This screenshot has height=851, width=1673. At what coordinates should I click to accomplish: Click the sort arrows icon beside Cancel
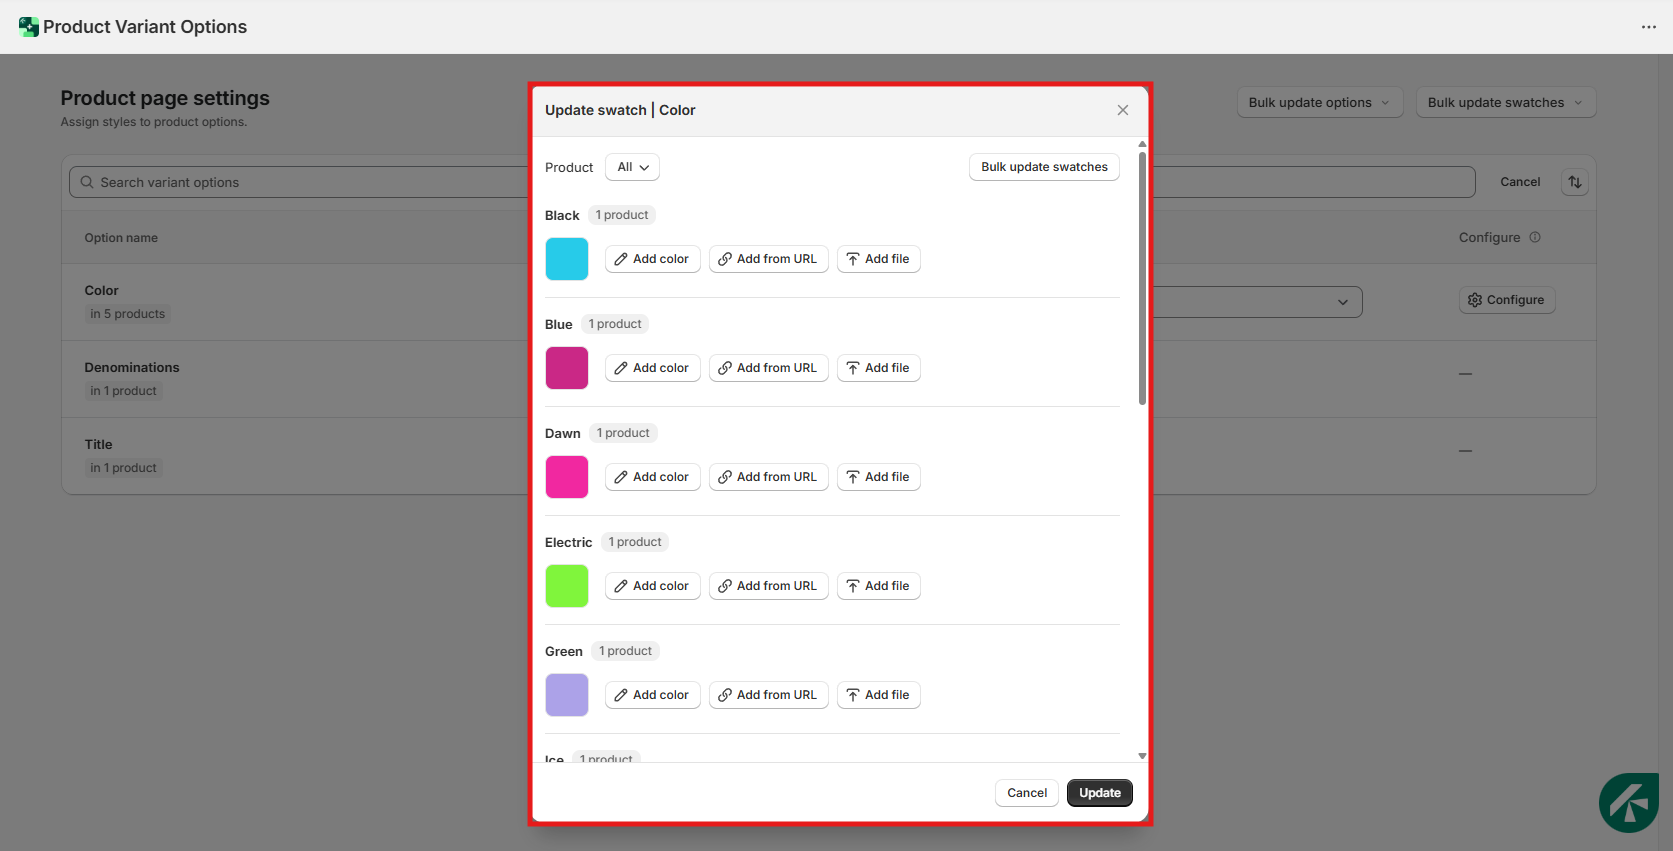1574,182
